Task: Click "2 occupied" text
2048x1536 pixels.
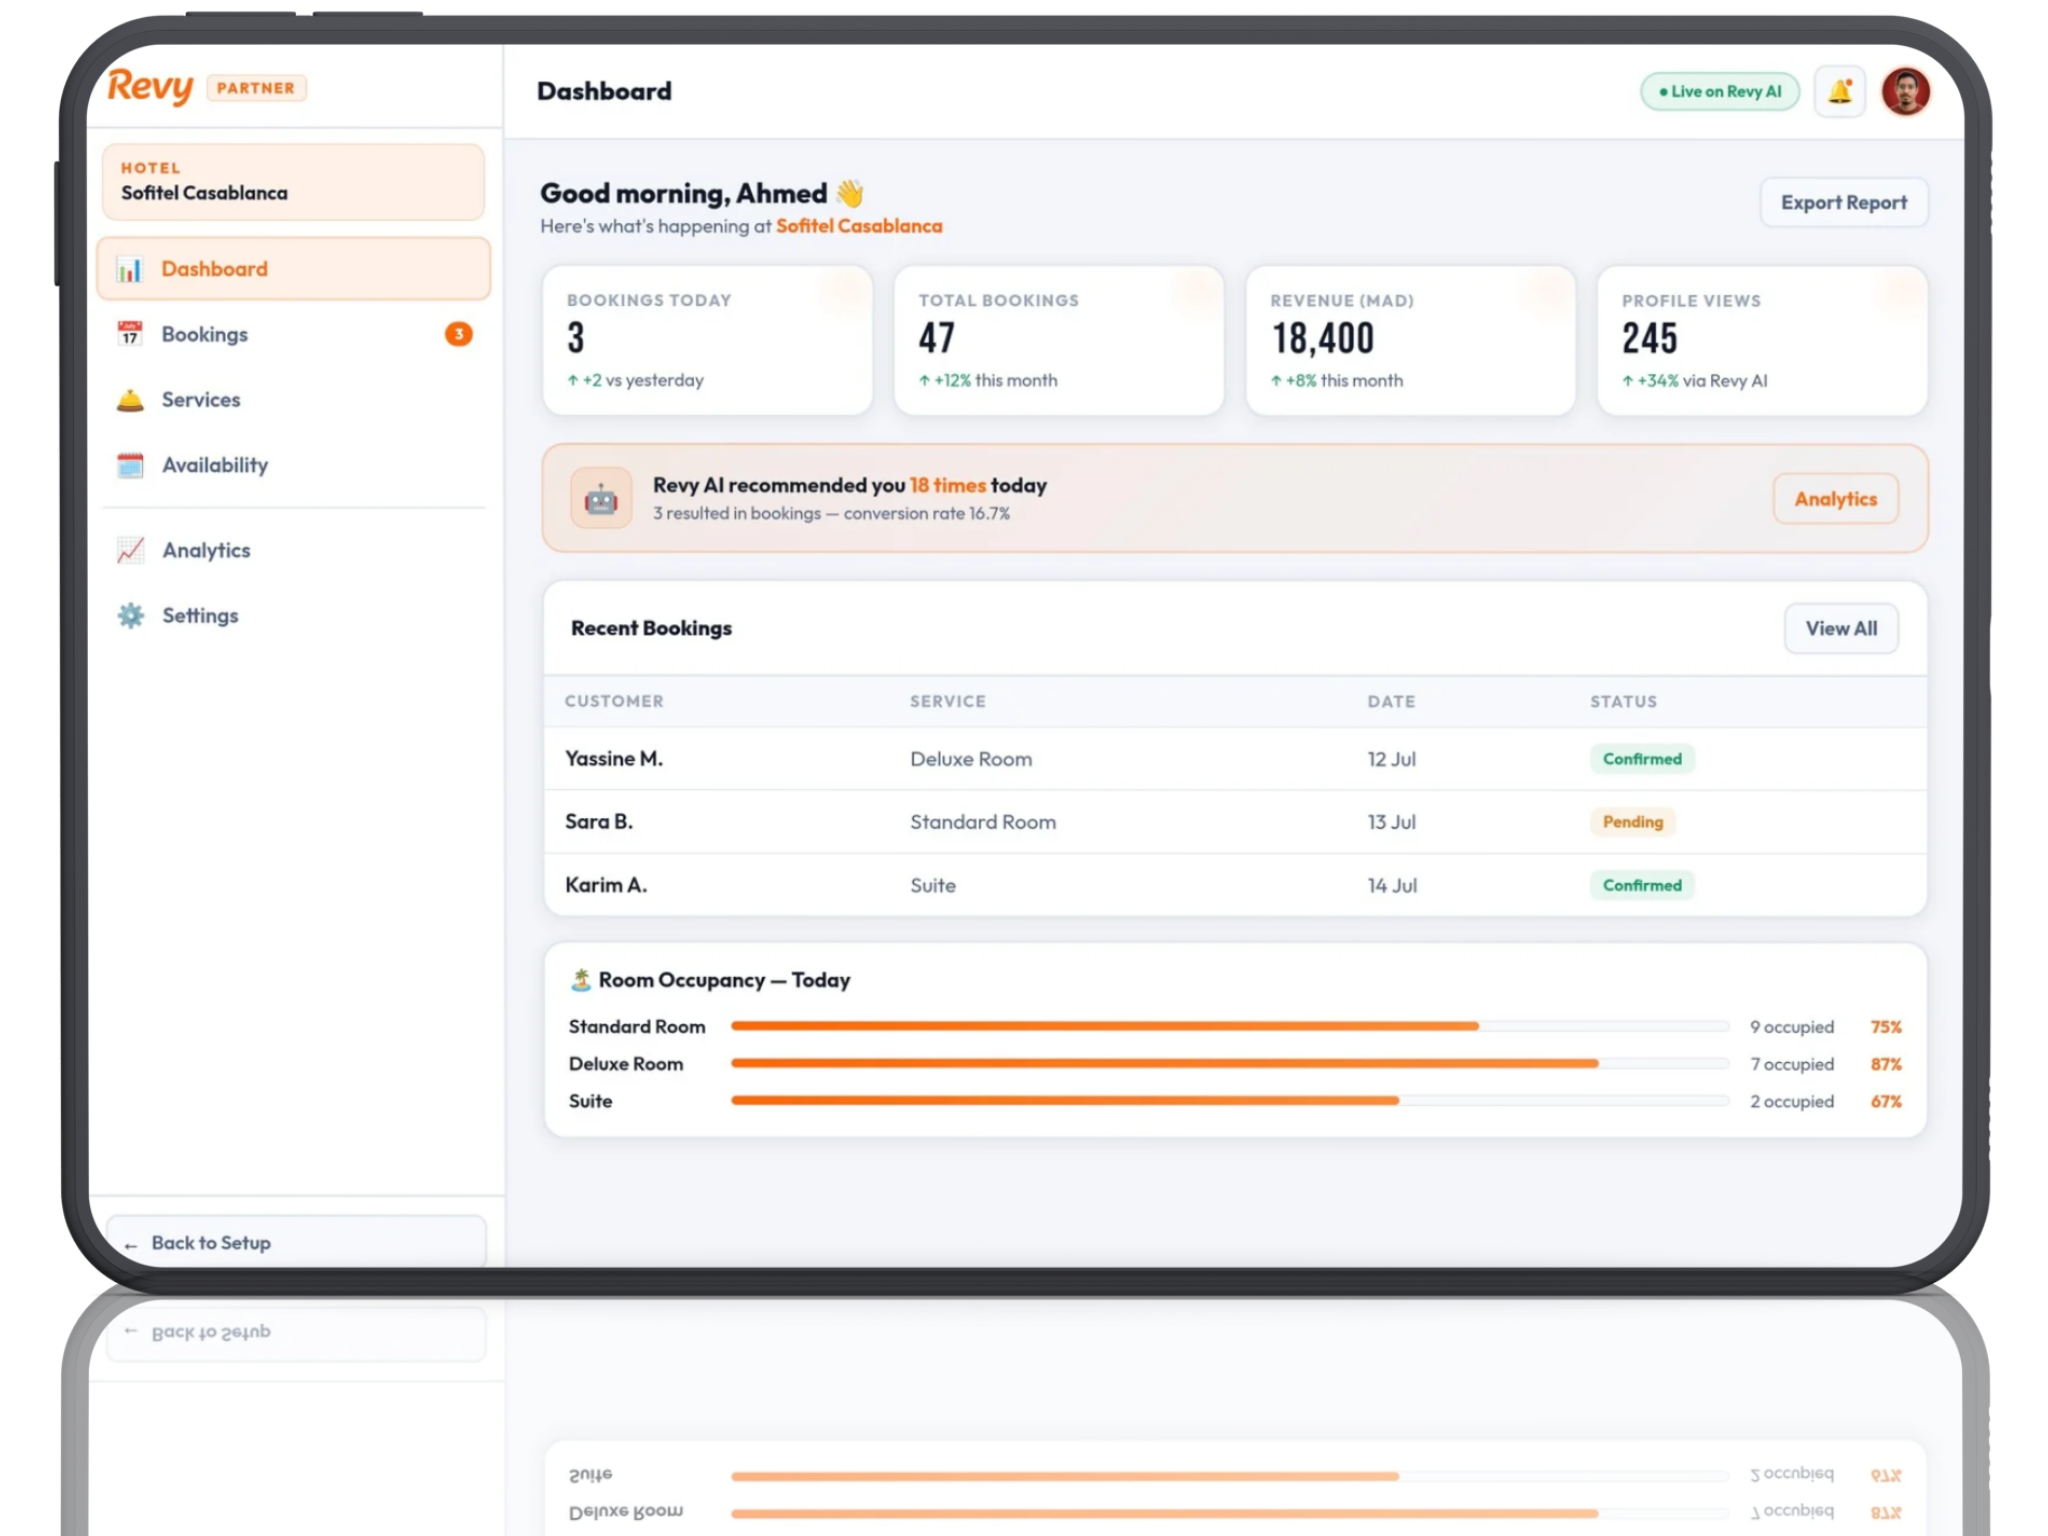Action: [x=1792, y=1101]
